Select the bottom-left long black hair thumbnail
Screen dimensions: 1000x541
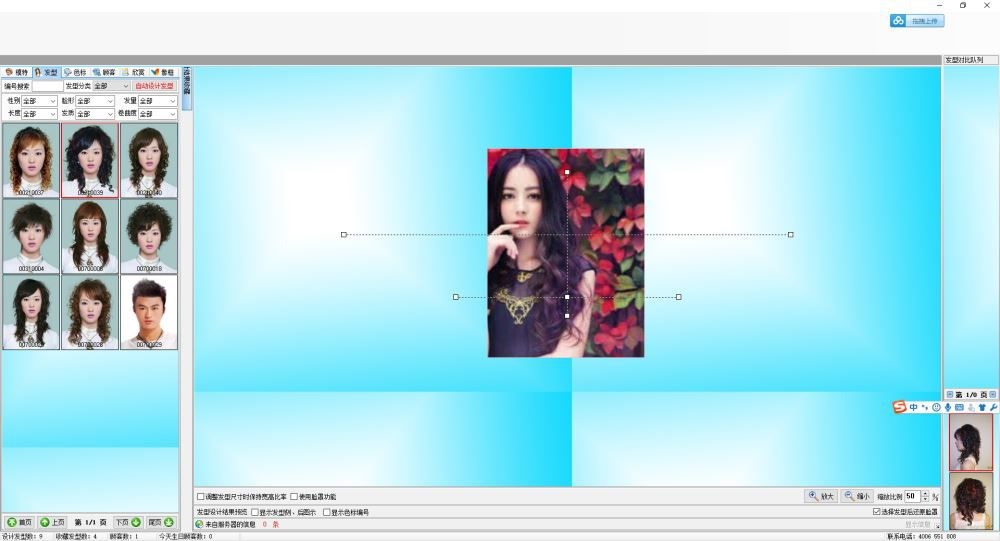(x=31, y=312)
